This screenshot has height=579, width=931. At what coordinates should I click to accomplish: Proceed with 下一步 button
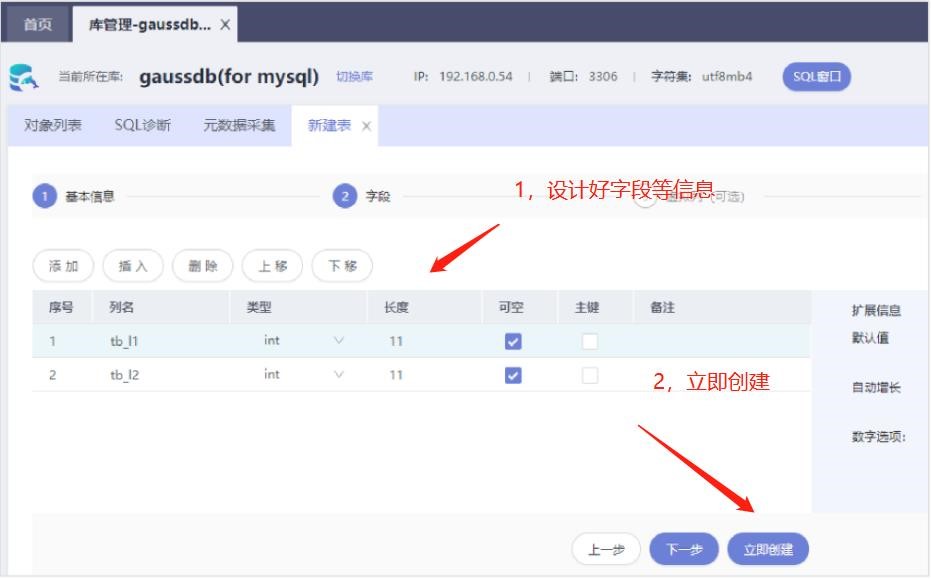coord(684,549)
